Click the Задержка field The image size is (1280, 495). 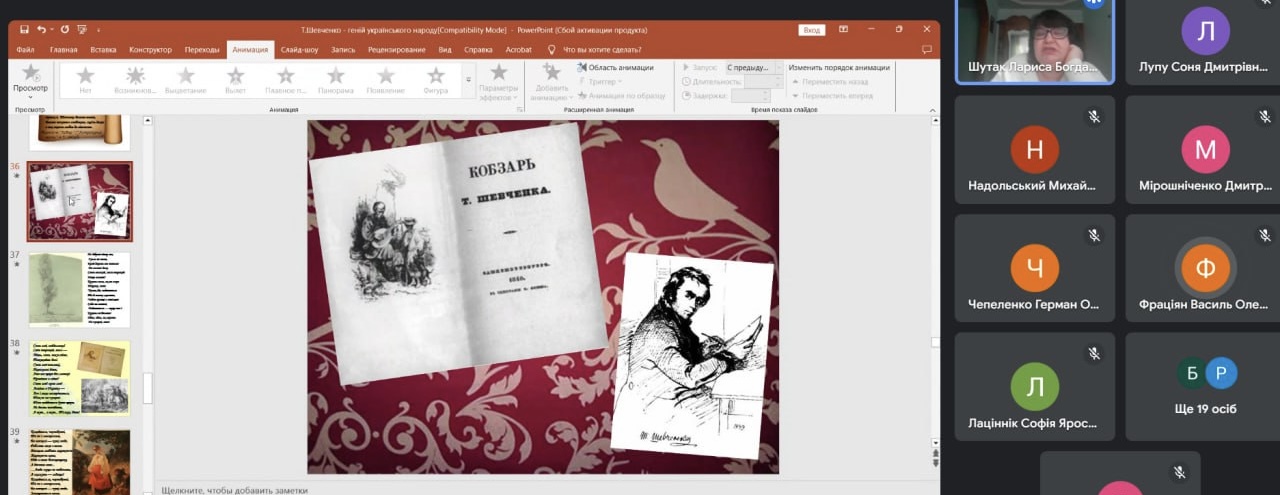pos(751,96)
